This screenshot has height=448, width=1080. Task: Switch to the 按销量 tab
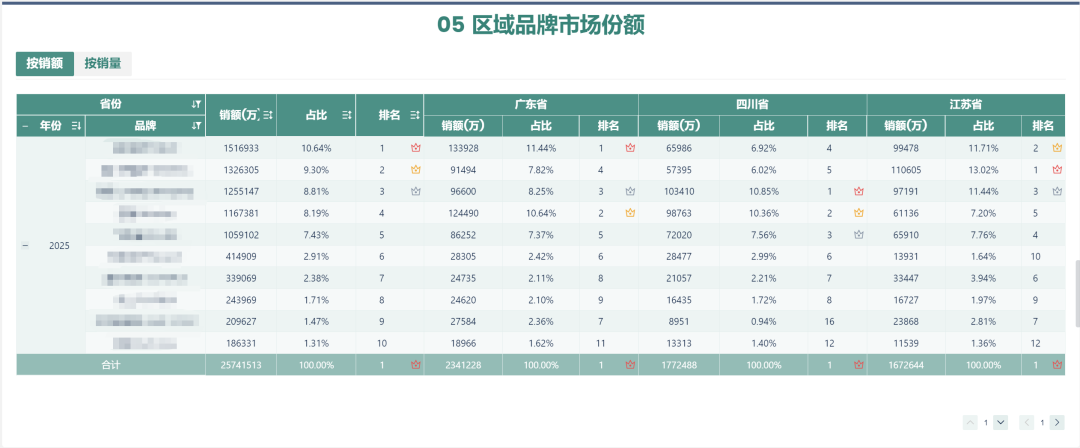(x=103, y=63)
